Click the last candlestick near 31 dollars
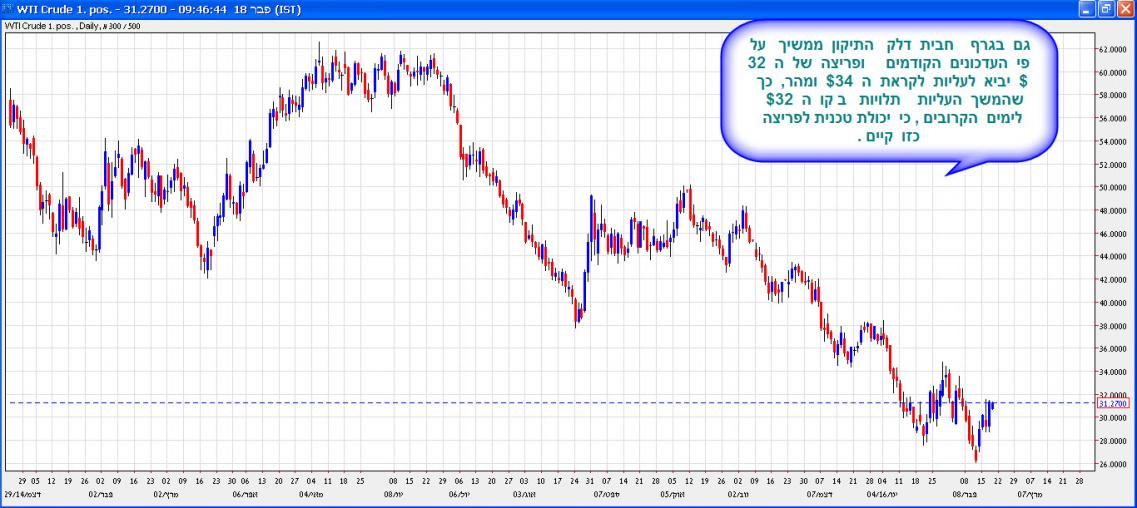Image resolution: width=1137 pixels, height=508 pixels. click(992, 405)
